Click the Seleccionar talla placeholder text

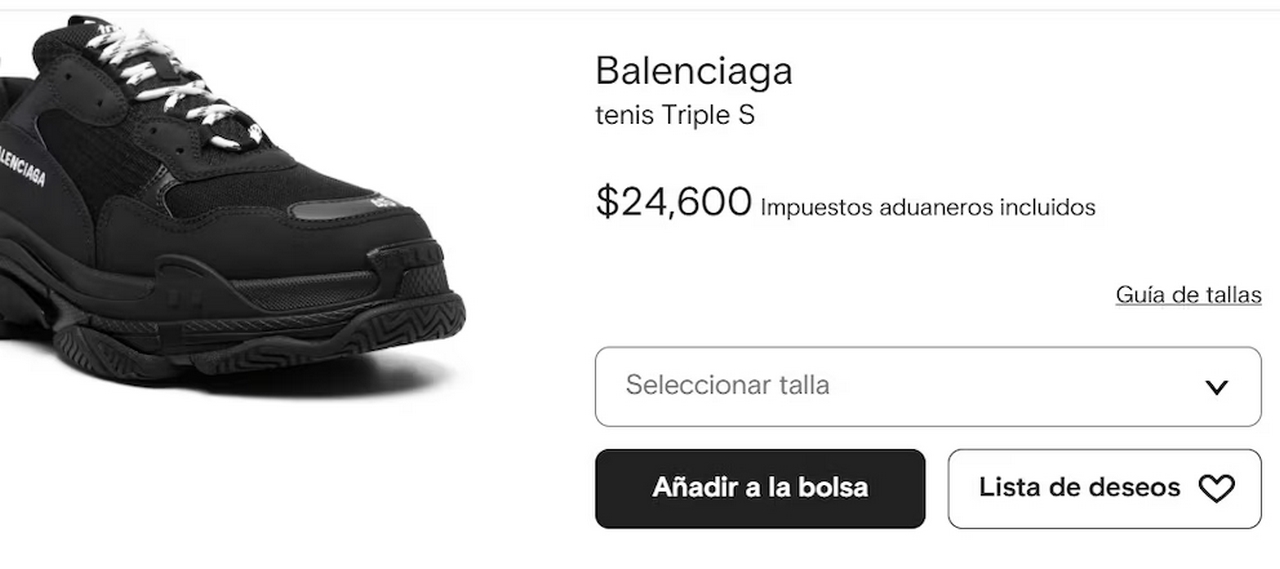coord(727,385)
